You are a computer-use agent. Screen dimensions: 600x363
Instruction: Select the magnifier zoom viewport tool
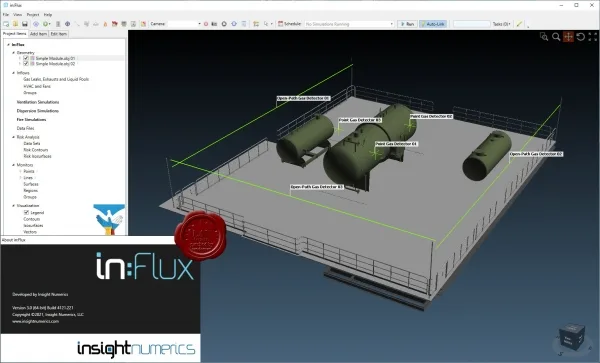click(x=556, y=36)
